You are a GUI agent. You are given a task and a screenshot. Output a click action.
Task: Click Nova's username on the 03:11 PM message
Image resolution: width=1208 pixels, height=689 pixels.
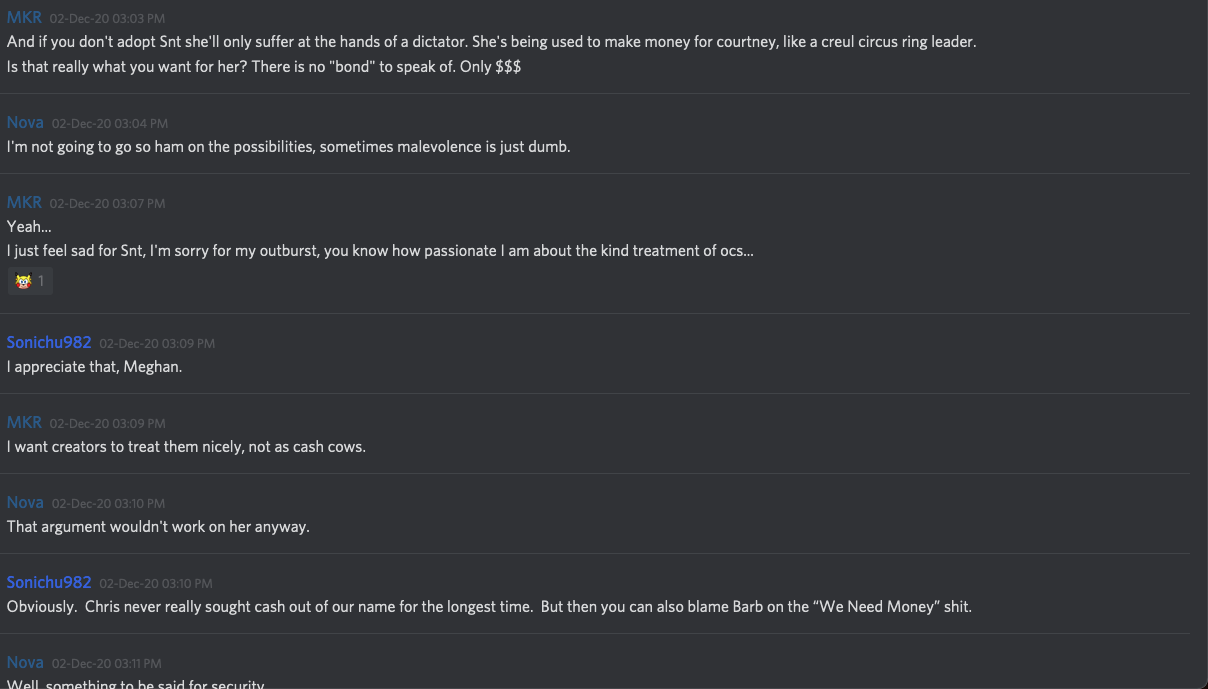25,662
